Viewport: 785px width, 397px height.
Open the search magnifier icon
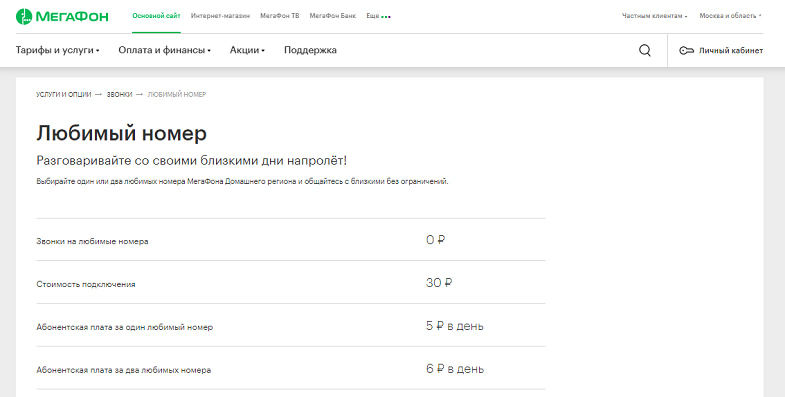tap(645, 50)
